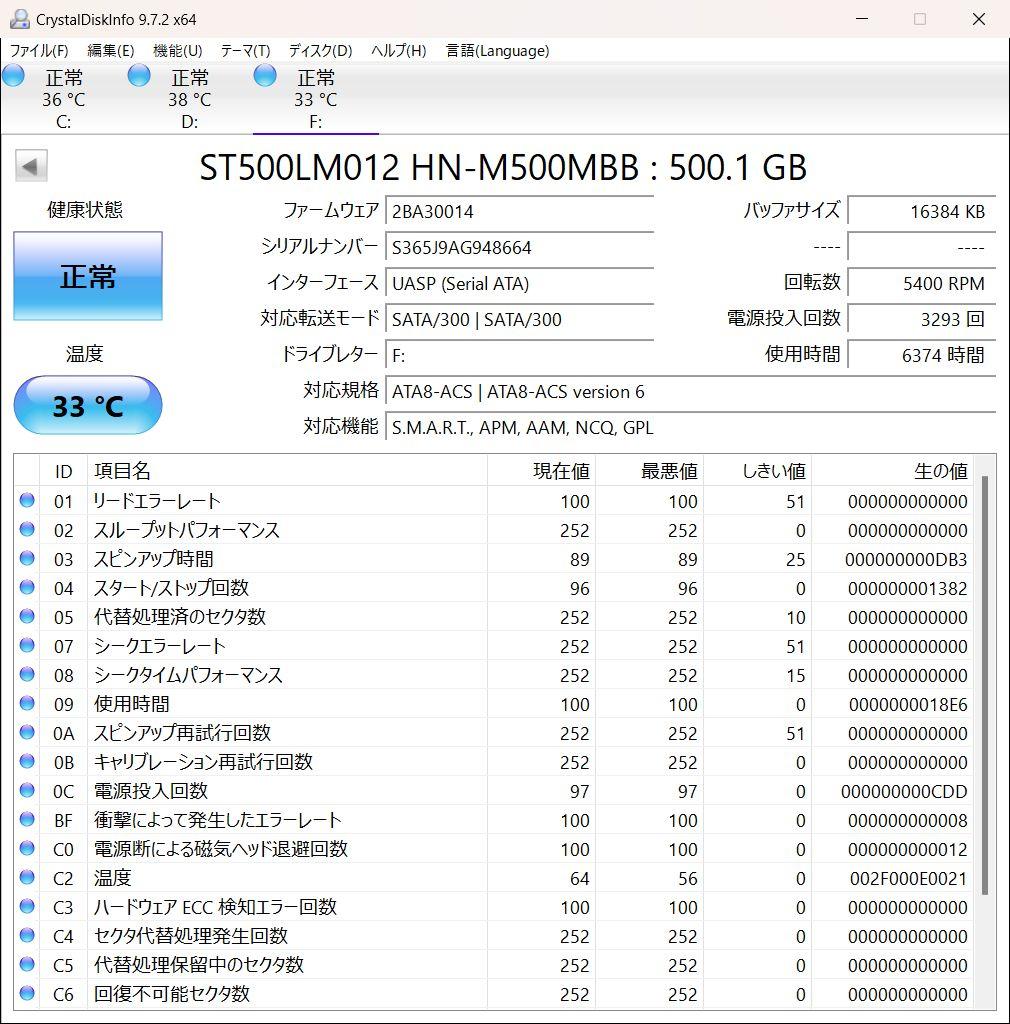Click status orb of attribute 0A スピンアップ再試行回数

point(27,732)
